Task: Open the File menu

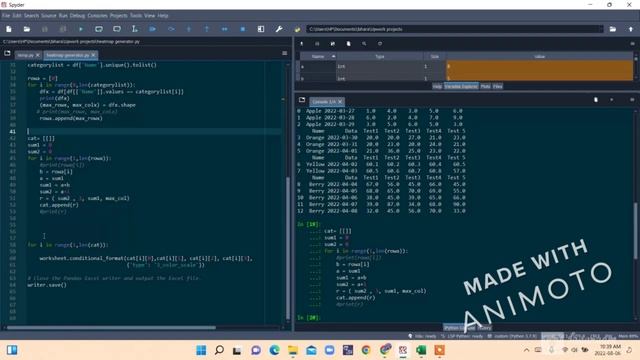Action: (6, 16)
